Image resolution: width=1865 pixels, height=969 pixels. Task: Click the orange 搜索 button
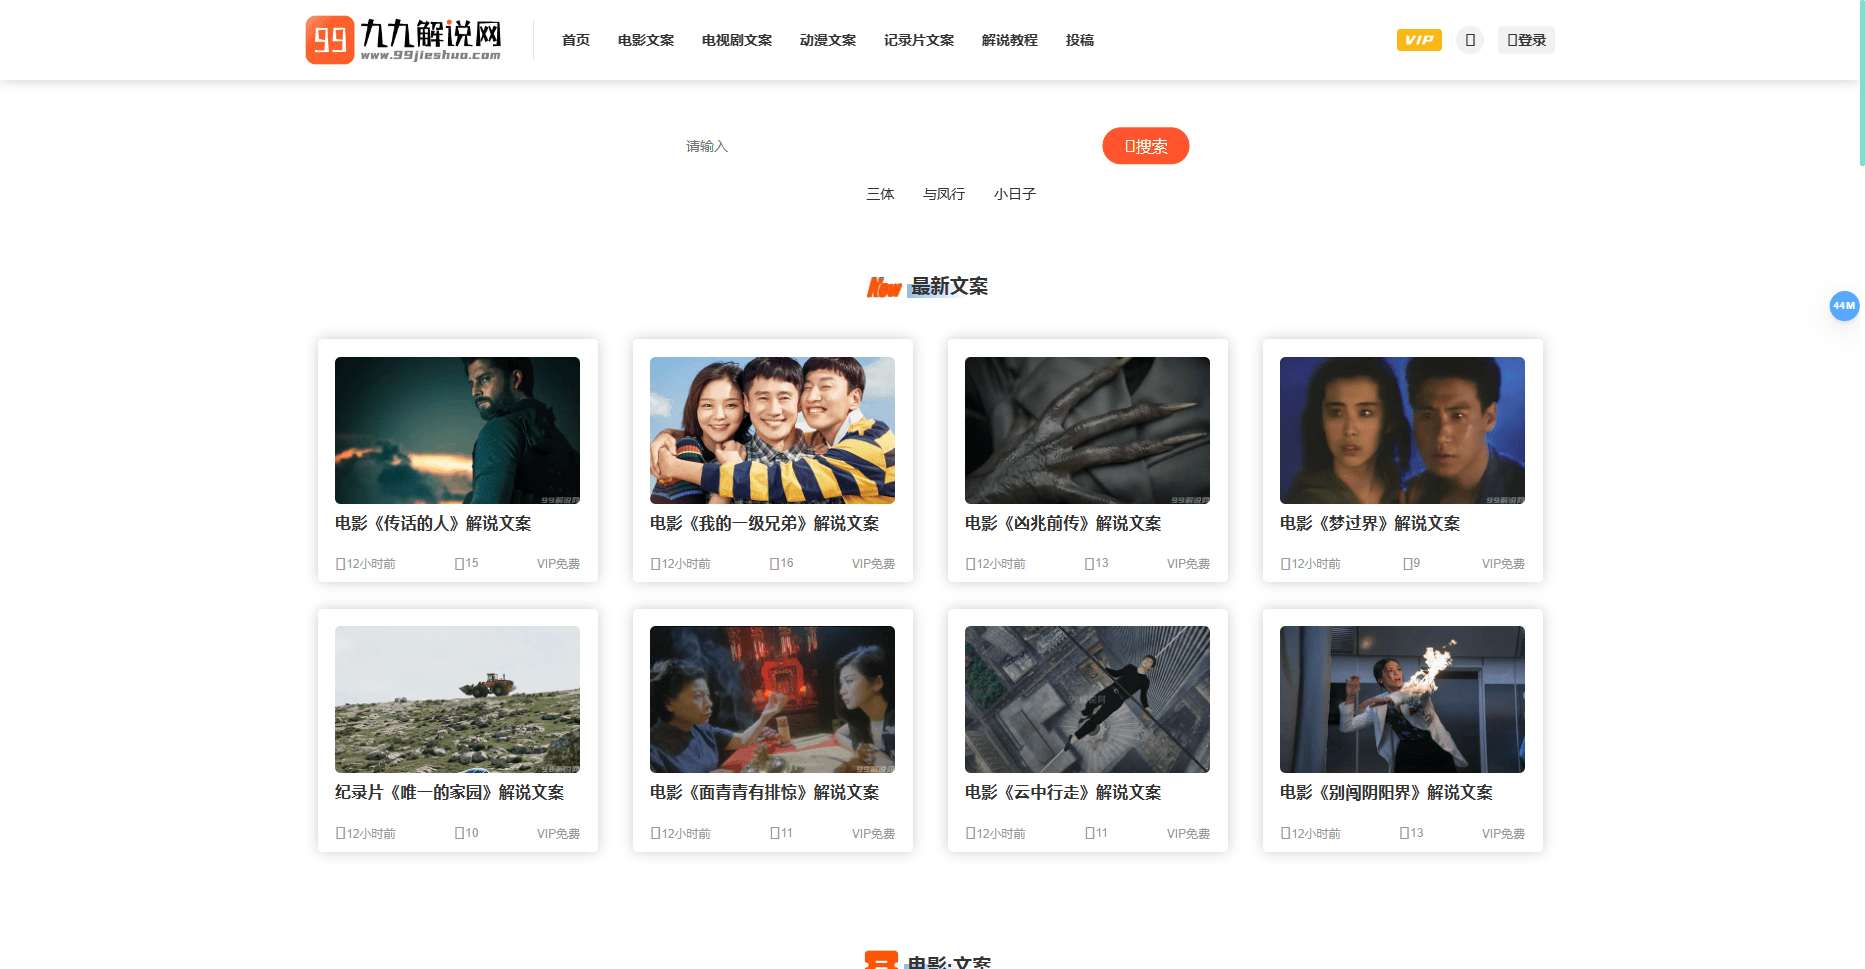(1146, 146)
